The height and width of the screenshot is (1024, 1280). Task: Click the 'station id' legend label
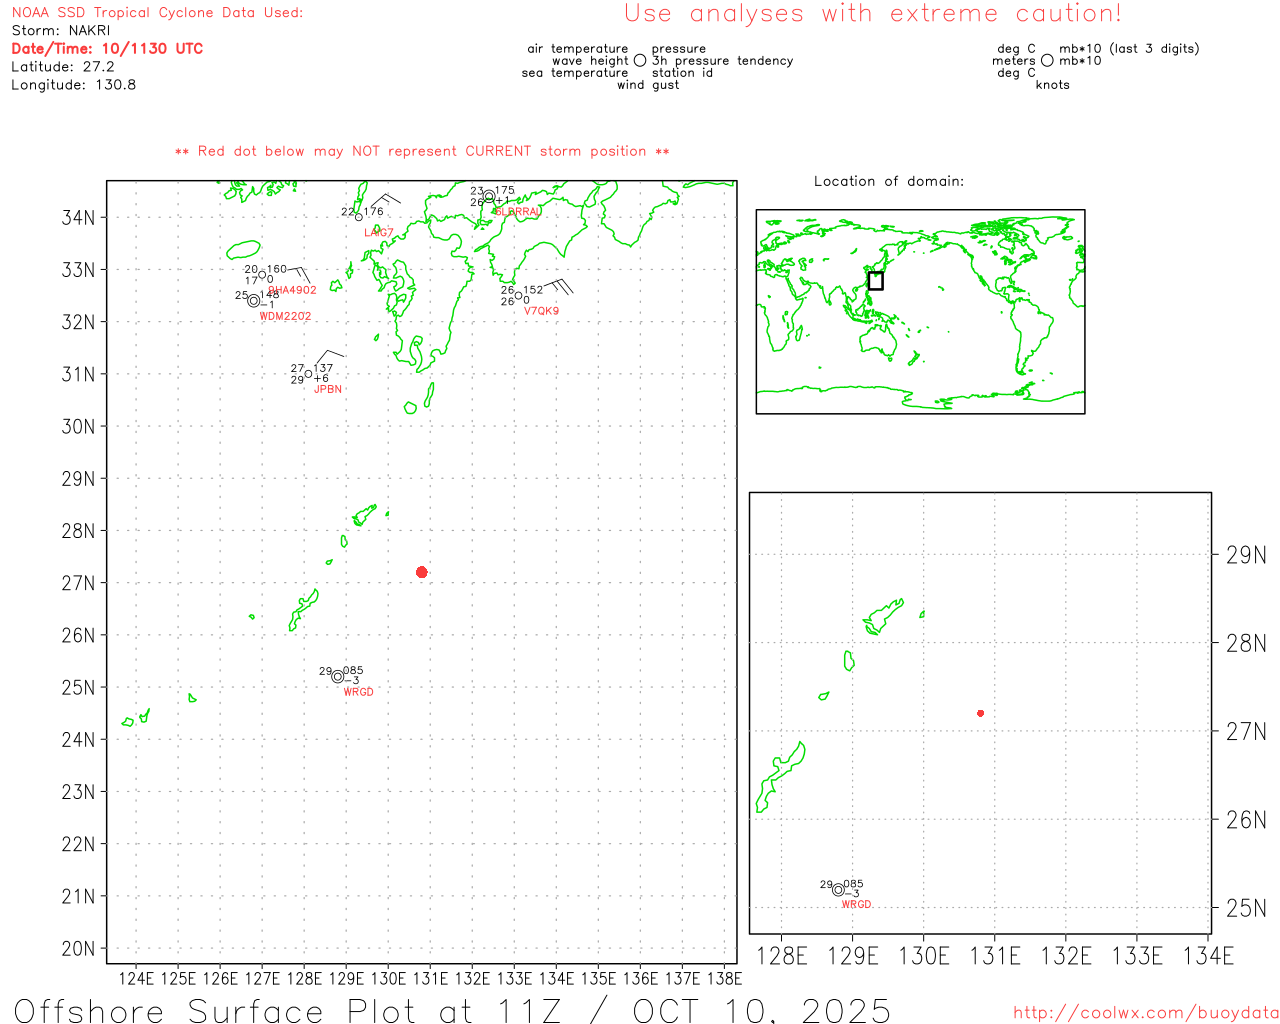coord(682,72)
